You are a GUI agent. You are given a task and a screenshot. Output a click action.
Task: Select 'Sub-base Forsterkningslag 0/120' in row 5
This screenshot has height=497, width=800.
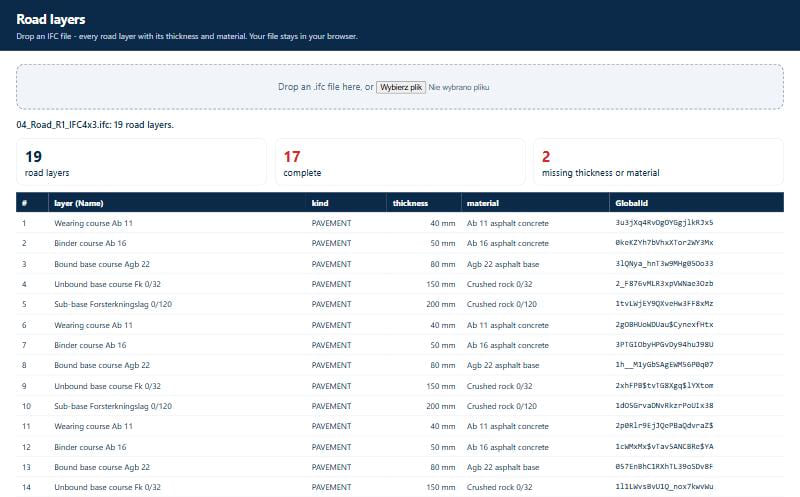[x=113, y=304]
